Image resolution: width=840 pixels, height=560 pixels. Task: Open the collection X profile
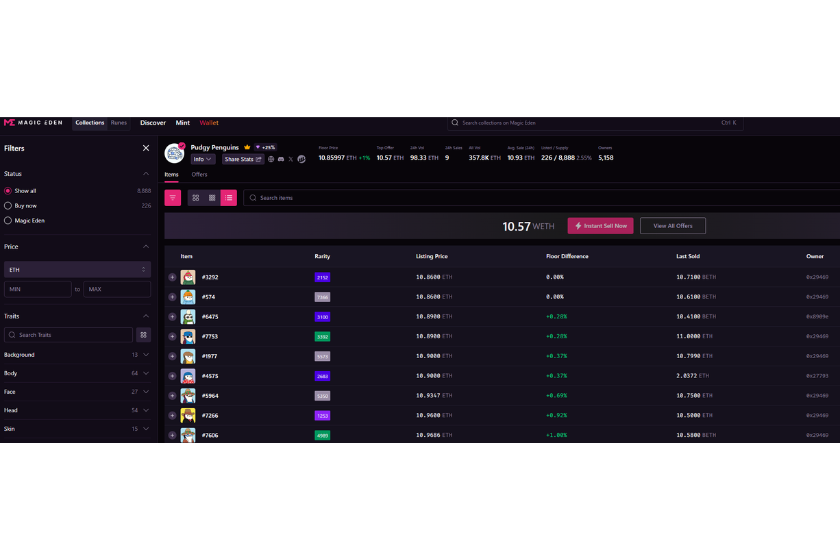pos(291,159)
